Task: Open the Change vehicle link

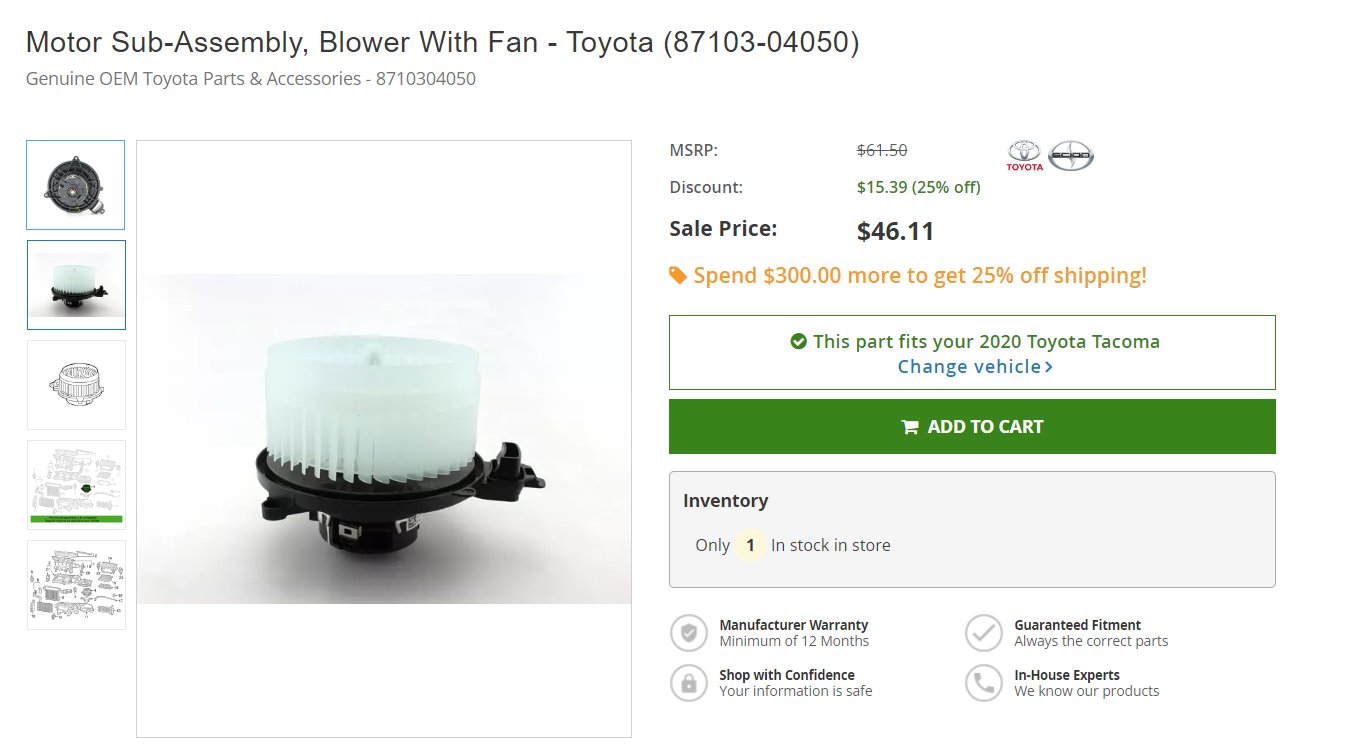Action: [975, 367]
